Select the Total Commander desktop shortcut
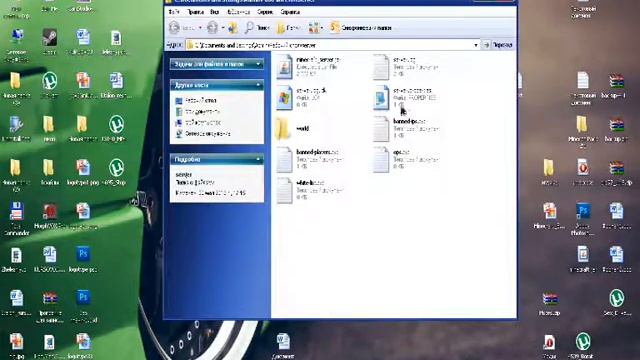640x360 pixels. tap(16, 218)
